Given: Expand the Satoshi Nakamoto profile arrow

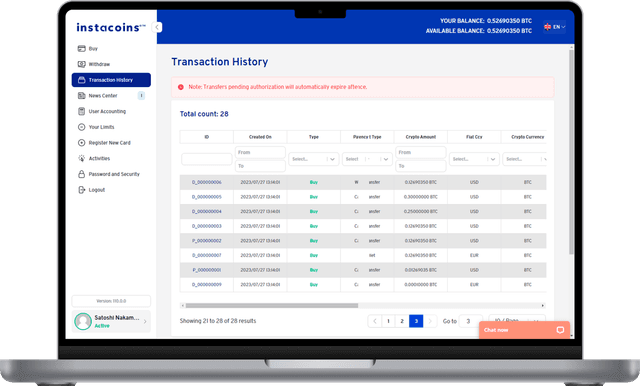Looking at the screenshot, I should tap(145, 322).
